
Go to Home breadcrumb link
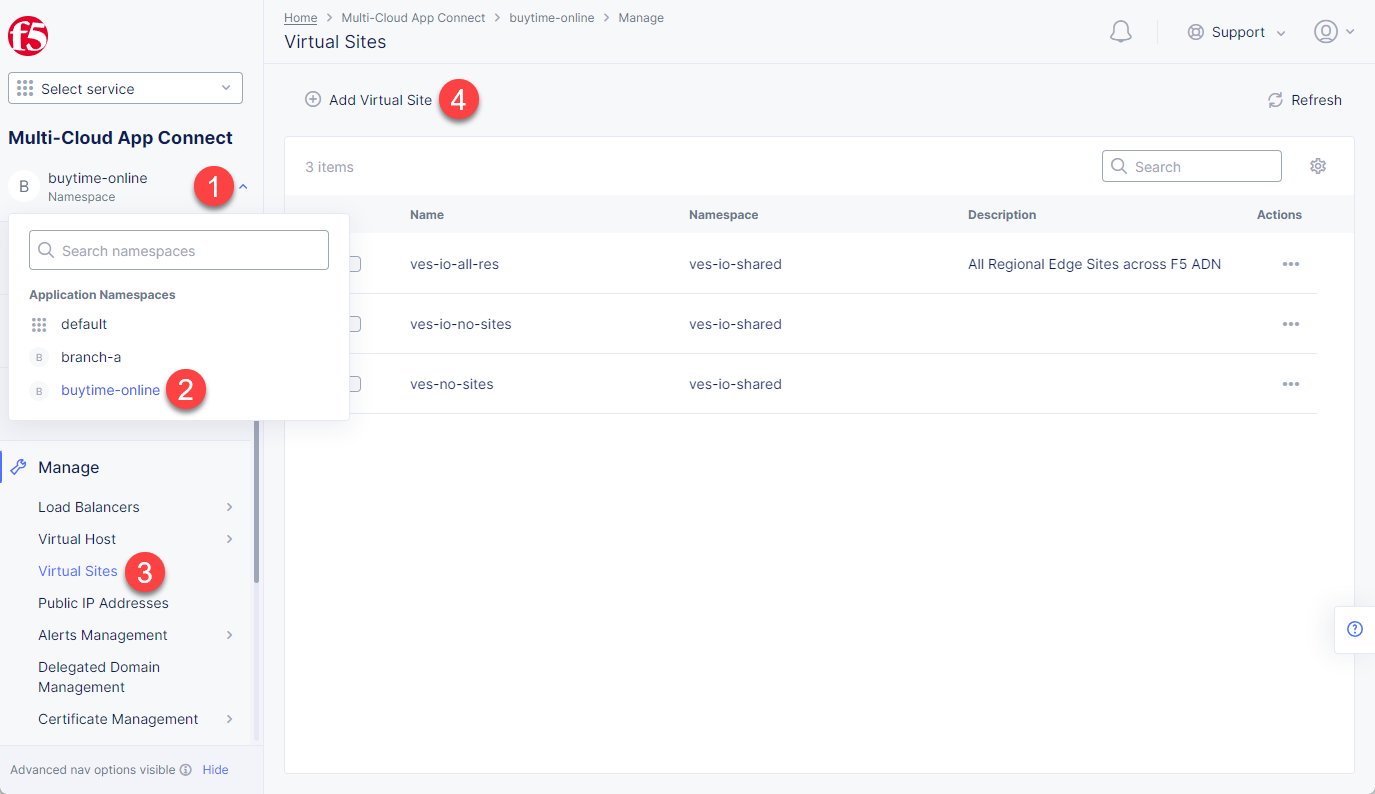click(301, 18)
